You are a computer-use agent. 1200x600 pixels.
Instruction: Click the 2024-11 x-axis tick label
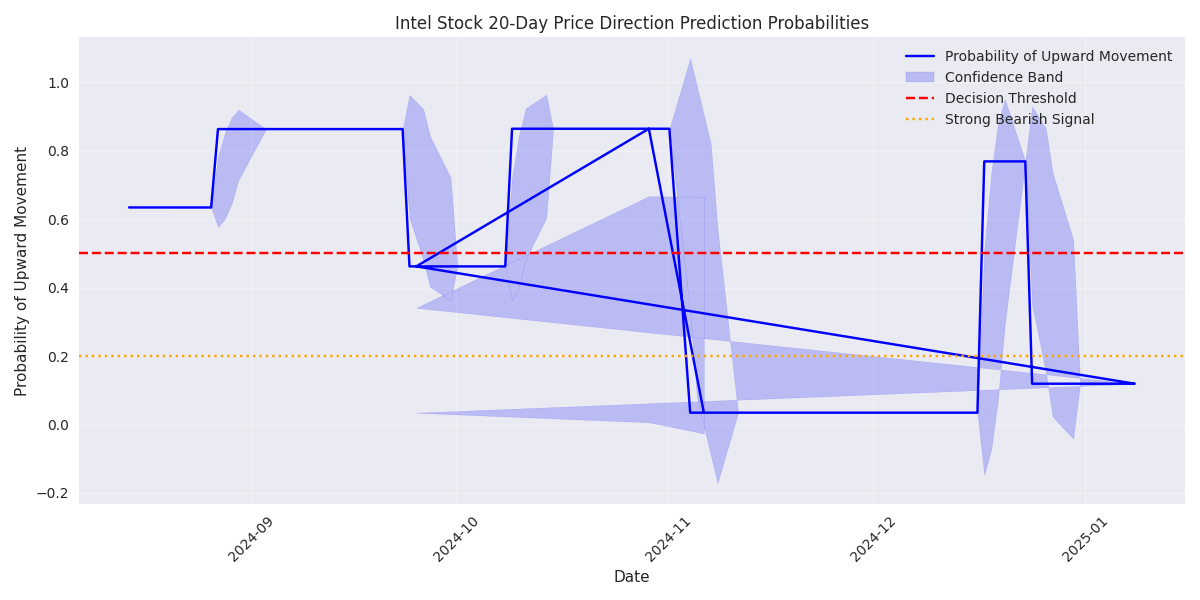click(x=668, y=540)
